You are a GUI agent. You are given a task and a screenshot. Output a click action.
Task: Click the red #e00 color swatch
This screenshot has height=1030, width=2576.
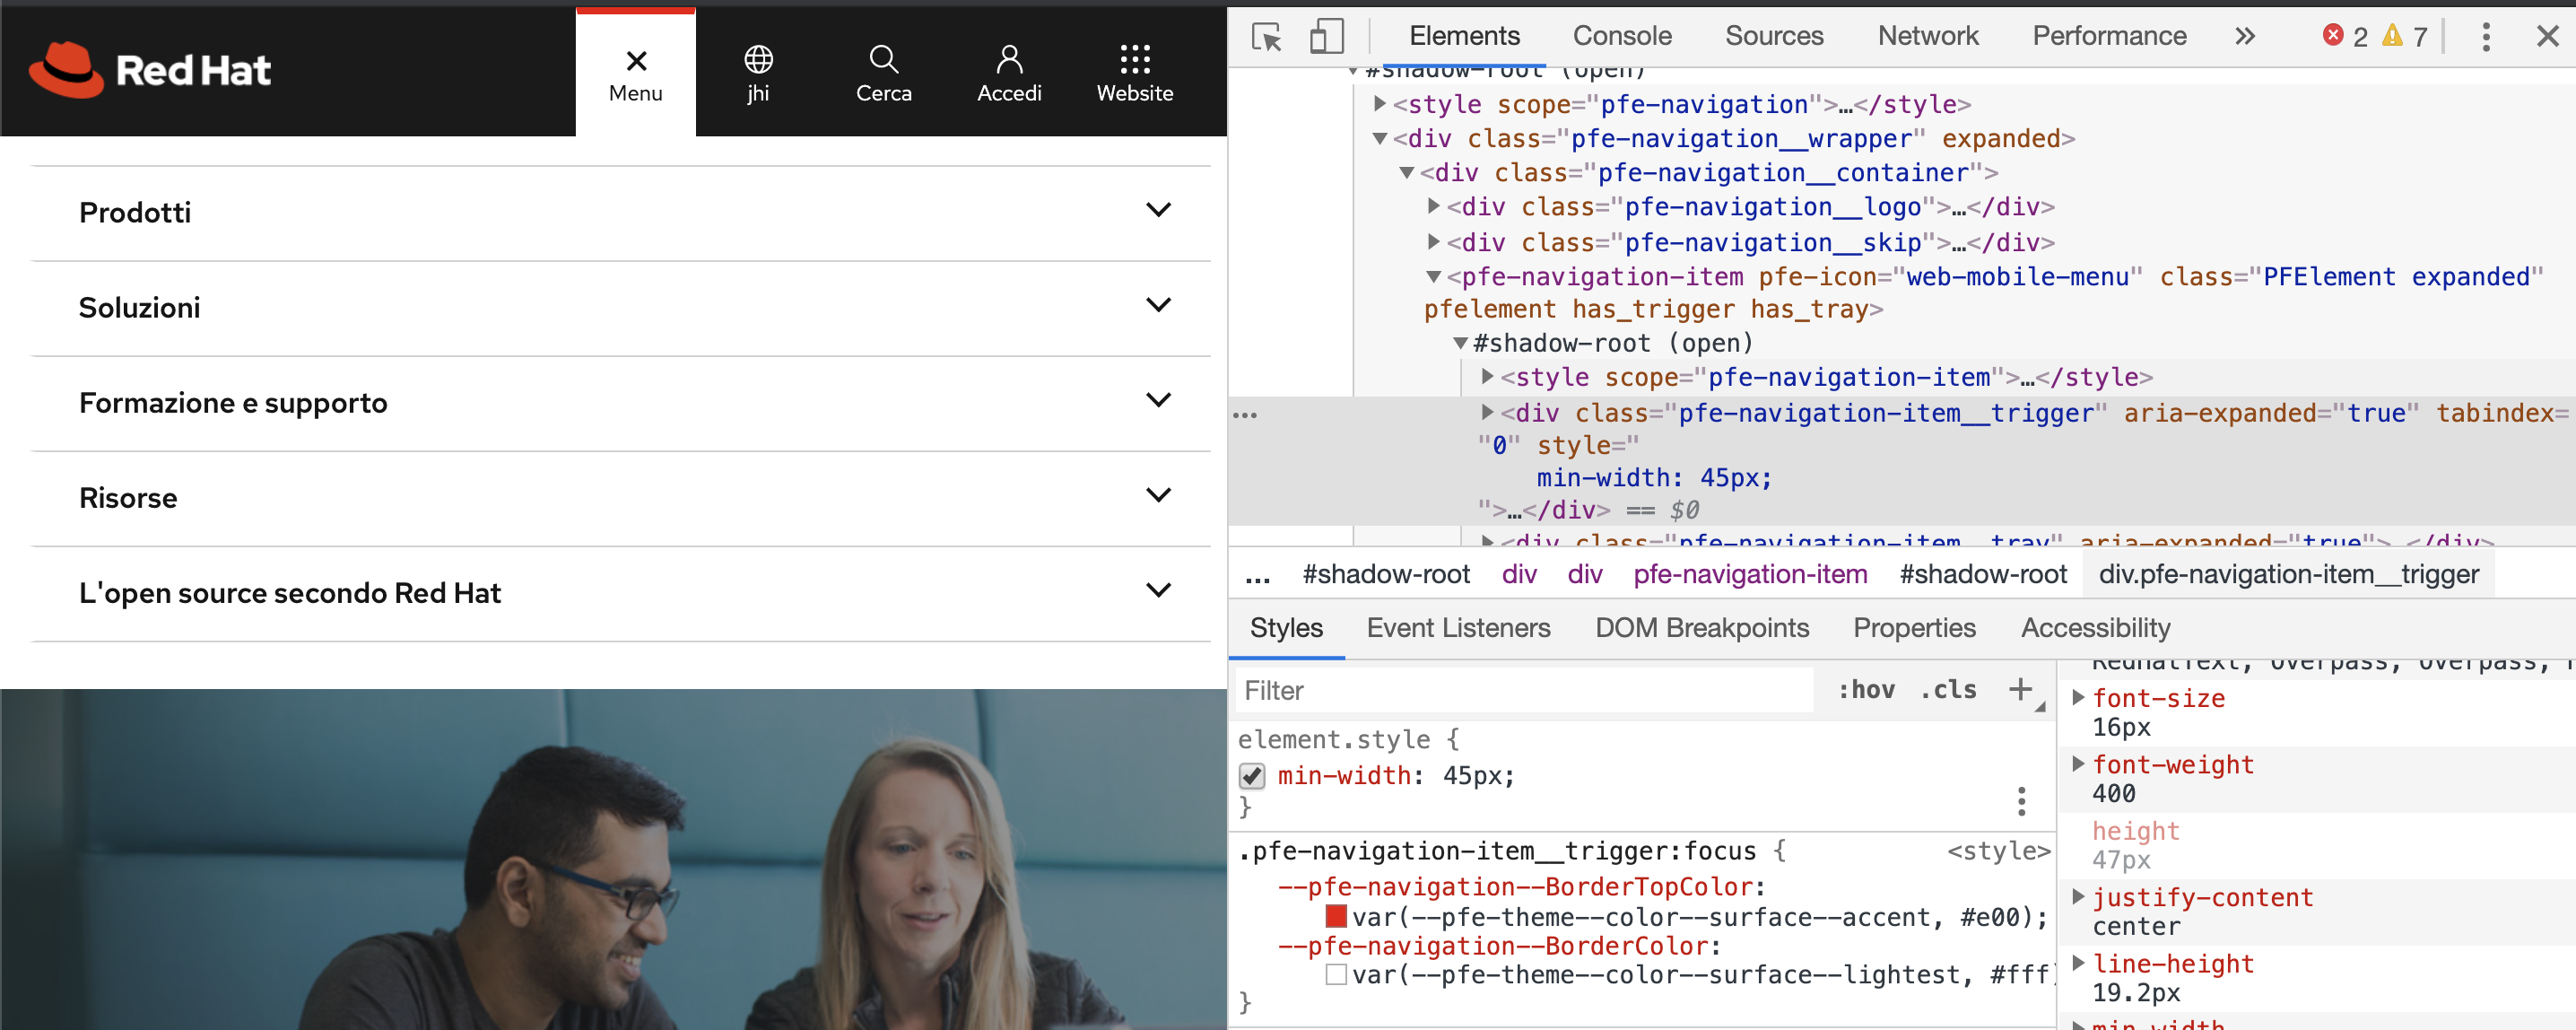[x=1335, y=916]
